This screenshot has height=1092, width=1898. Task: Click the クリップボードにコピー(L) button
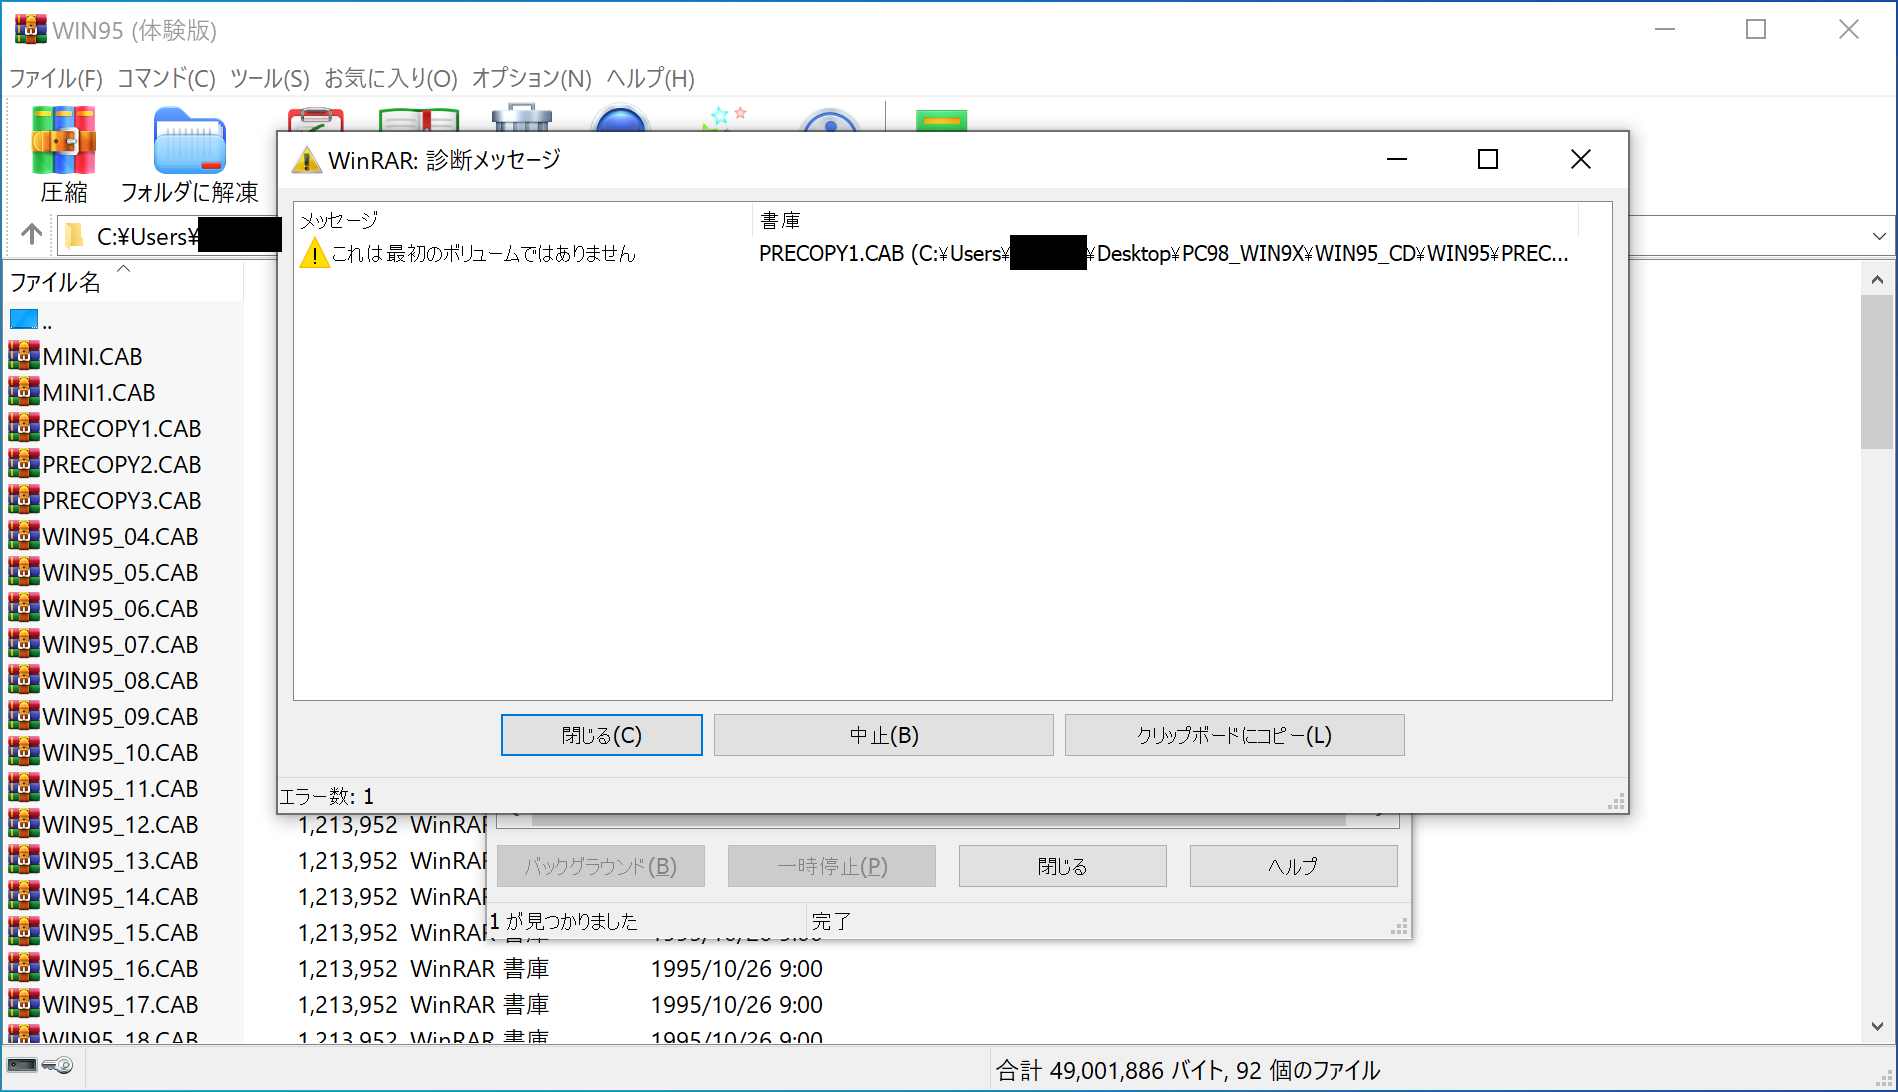pyautogui.click(x=1235, y=735)
